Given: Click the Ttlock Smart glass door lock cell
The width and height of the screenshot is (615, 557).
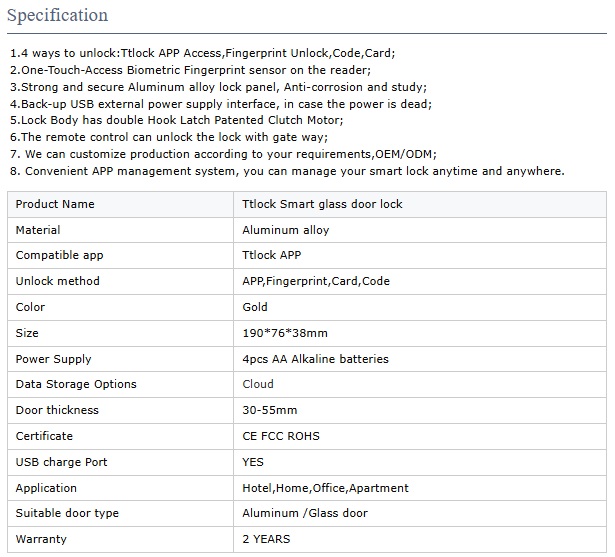Looking at the screenshot, I should coord(420,204).
